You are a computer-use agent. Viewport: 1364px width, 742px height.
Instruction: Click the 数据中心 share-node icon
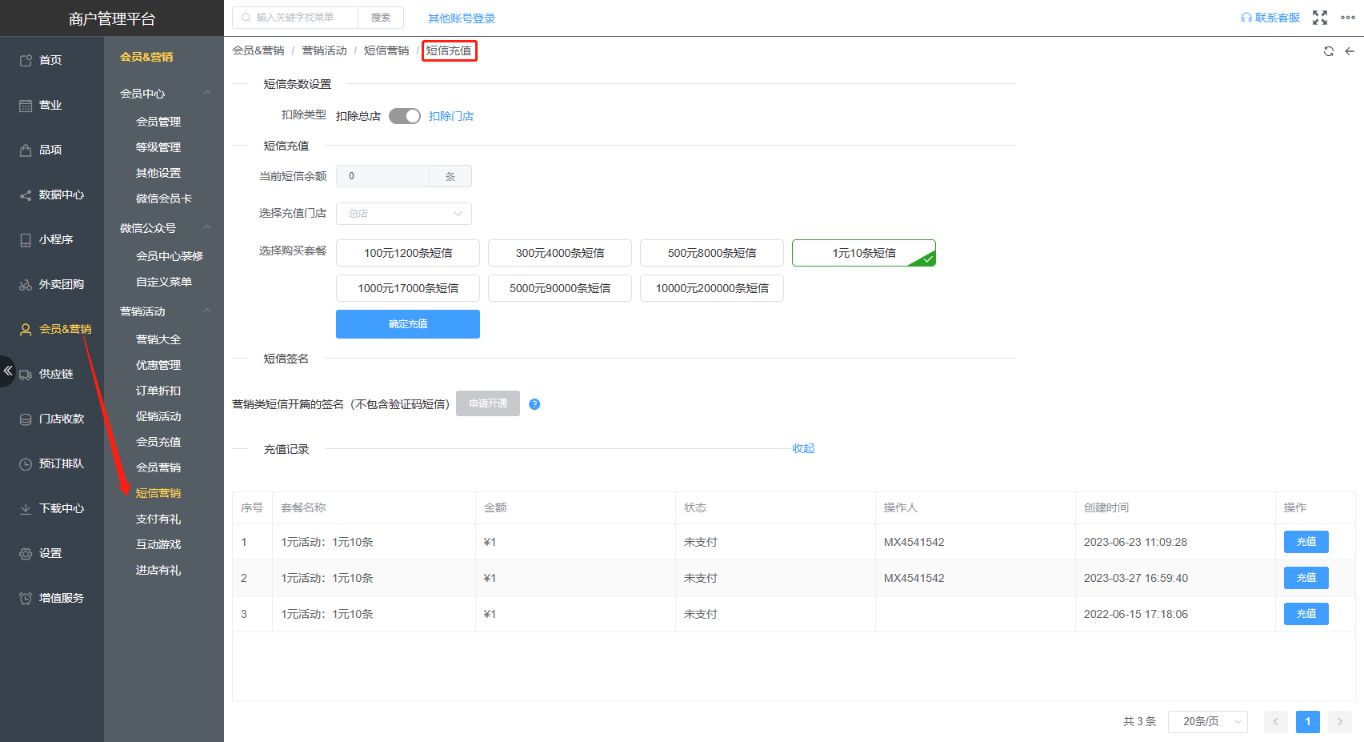(x=26, y=195)
